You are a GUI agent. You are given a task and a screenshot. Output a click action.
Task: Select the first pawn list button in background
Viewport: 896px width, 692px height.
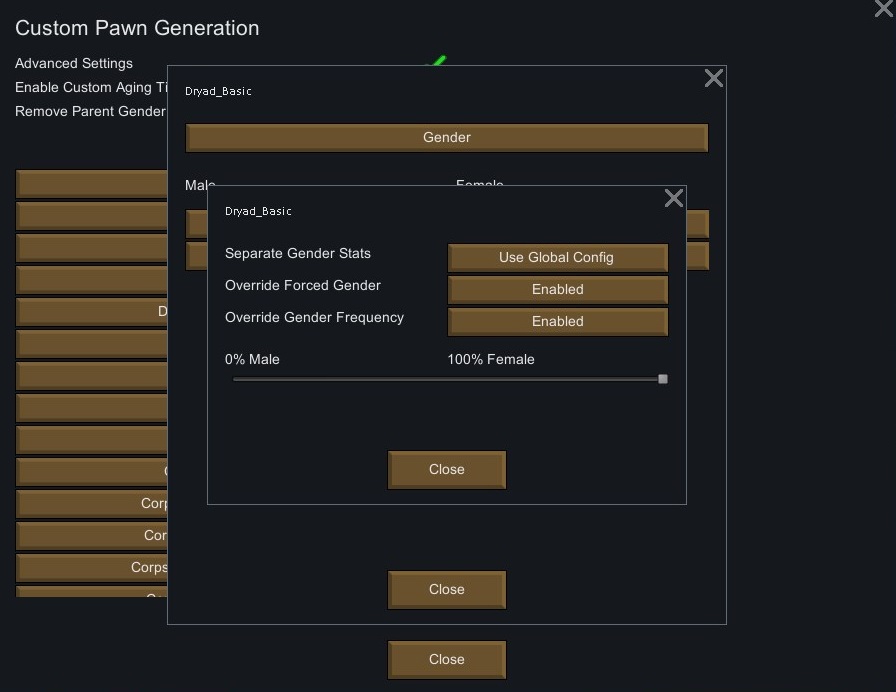click(x=91, y=184)
